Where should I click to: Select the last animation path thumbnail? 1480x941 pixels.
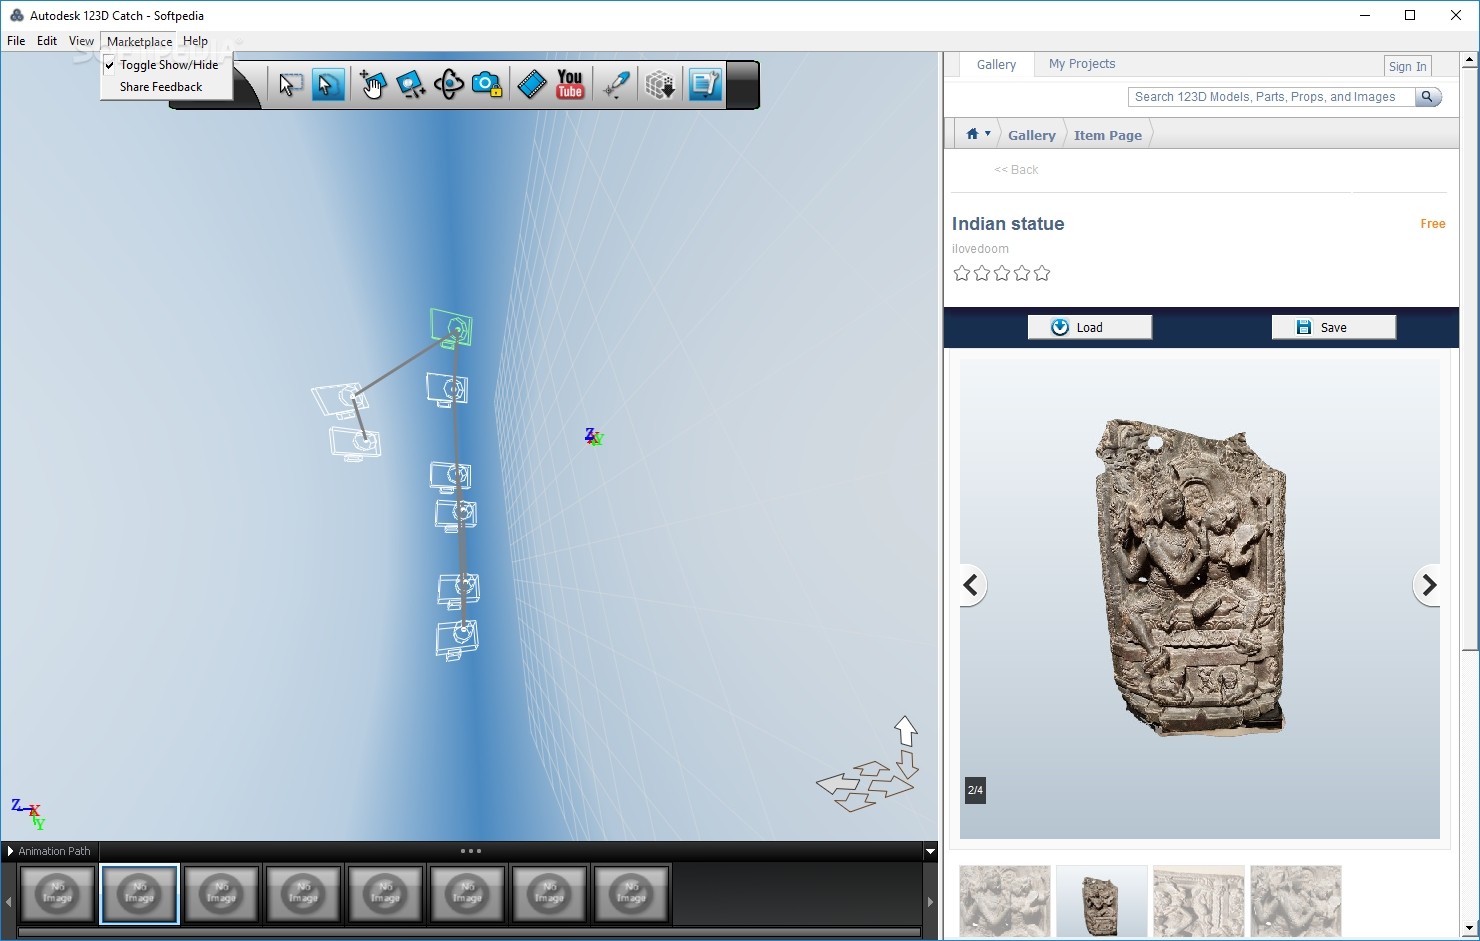pos(632,893)
